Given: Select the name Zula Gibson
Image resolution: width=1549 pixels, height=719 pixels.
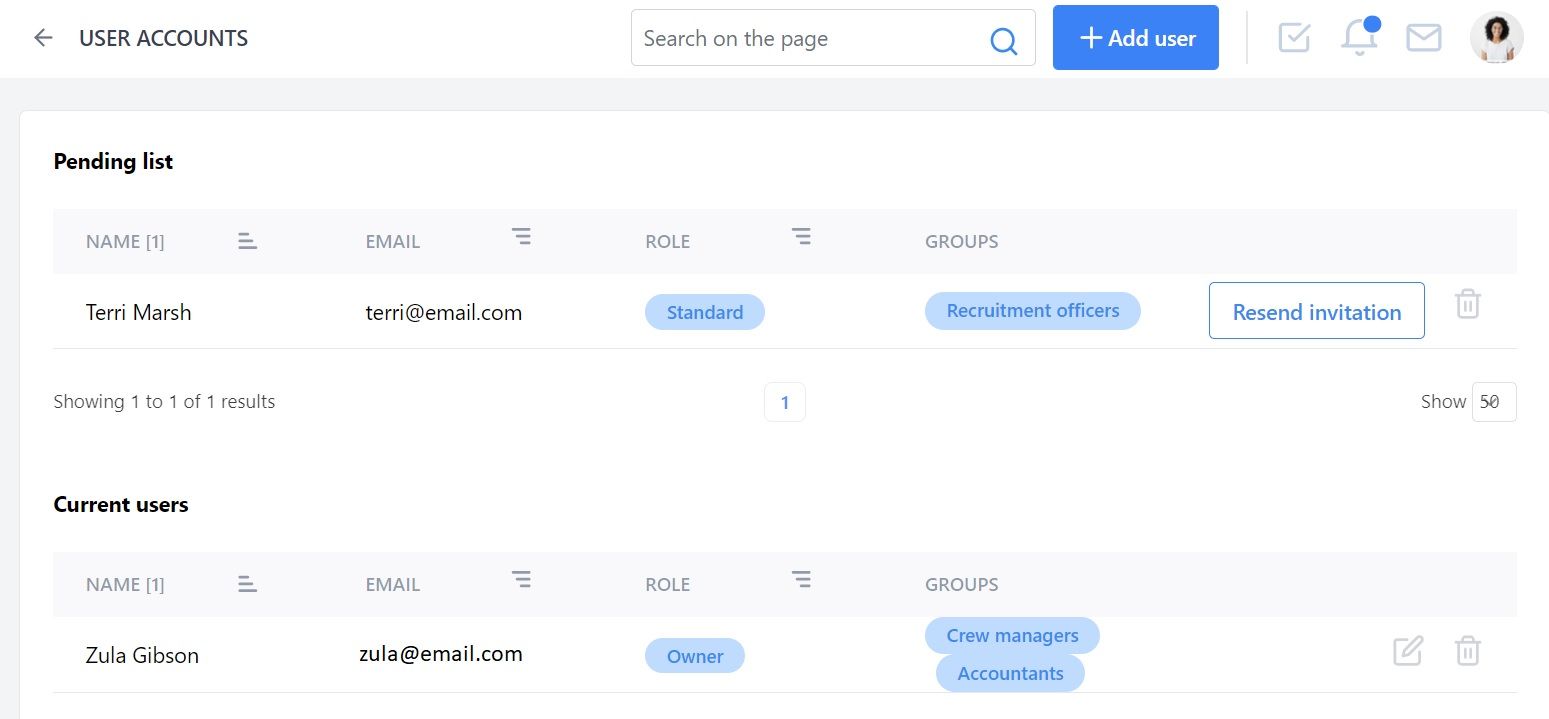Looking at the screenshot, I should (142, 655).
